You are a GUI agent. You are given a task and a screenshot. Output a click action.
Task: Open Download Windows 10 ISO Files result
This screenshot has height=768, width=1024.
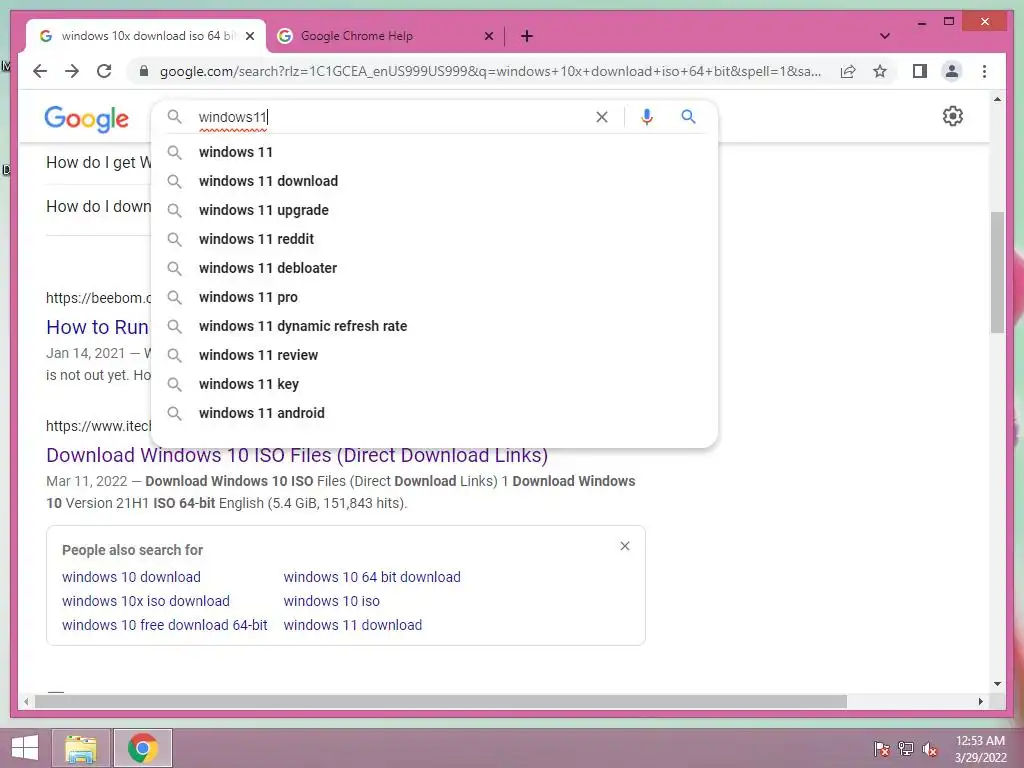click(x=297, y=455)
